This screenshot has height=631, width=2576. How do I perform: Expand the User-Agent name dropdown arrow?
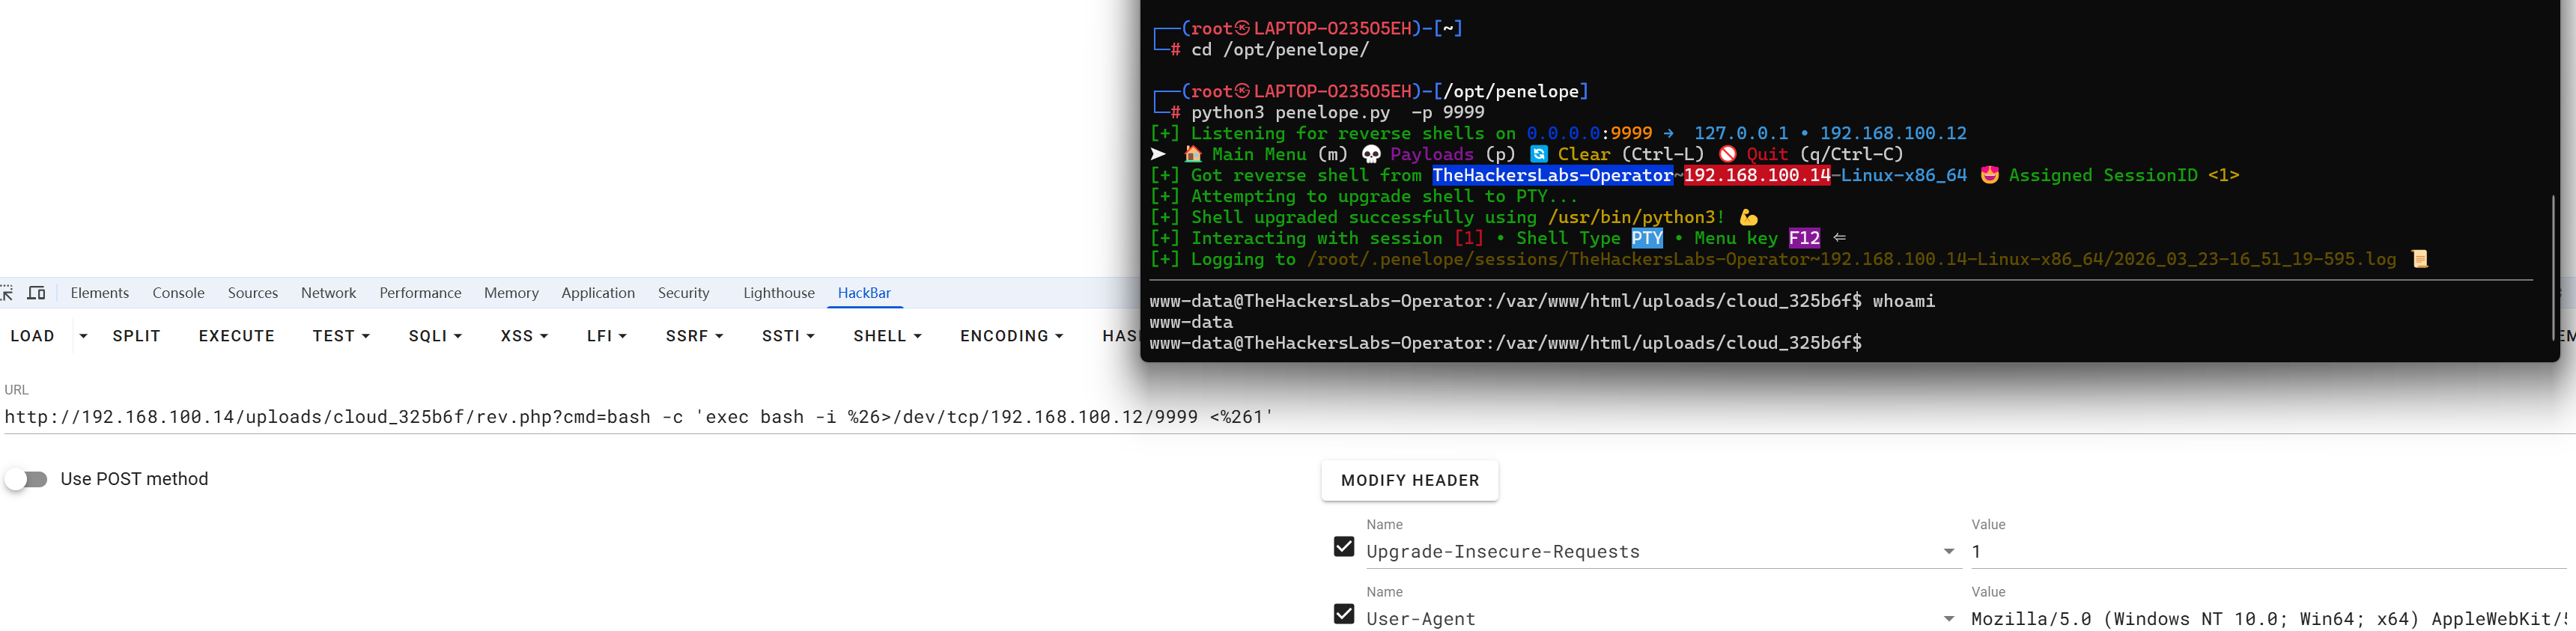(1949, 619)
